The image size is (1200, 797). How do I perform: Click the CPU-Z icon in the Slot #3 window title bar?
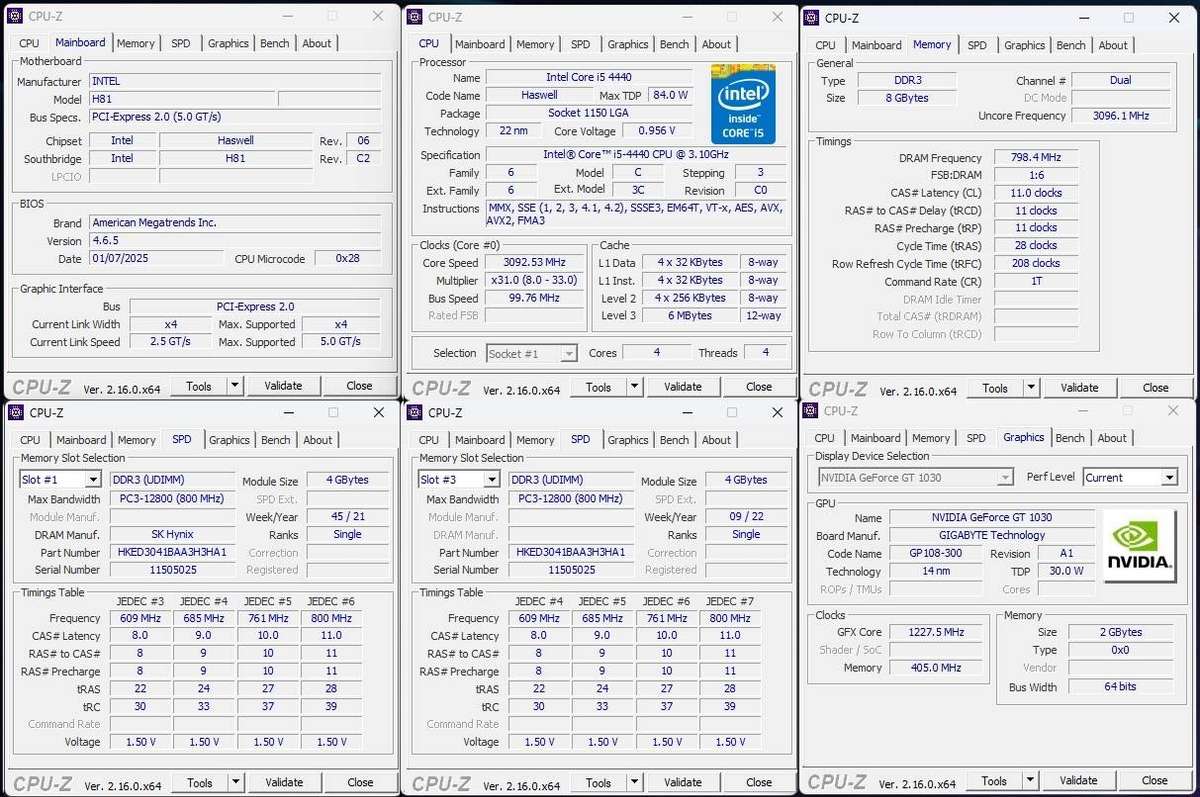[x=413, y=412]
